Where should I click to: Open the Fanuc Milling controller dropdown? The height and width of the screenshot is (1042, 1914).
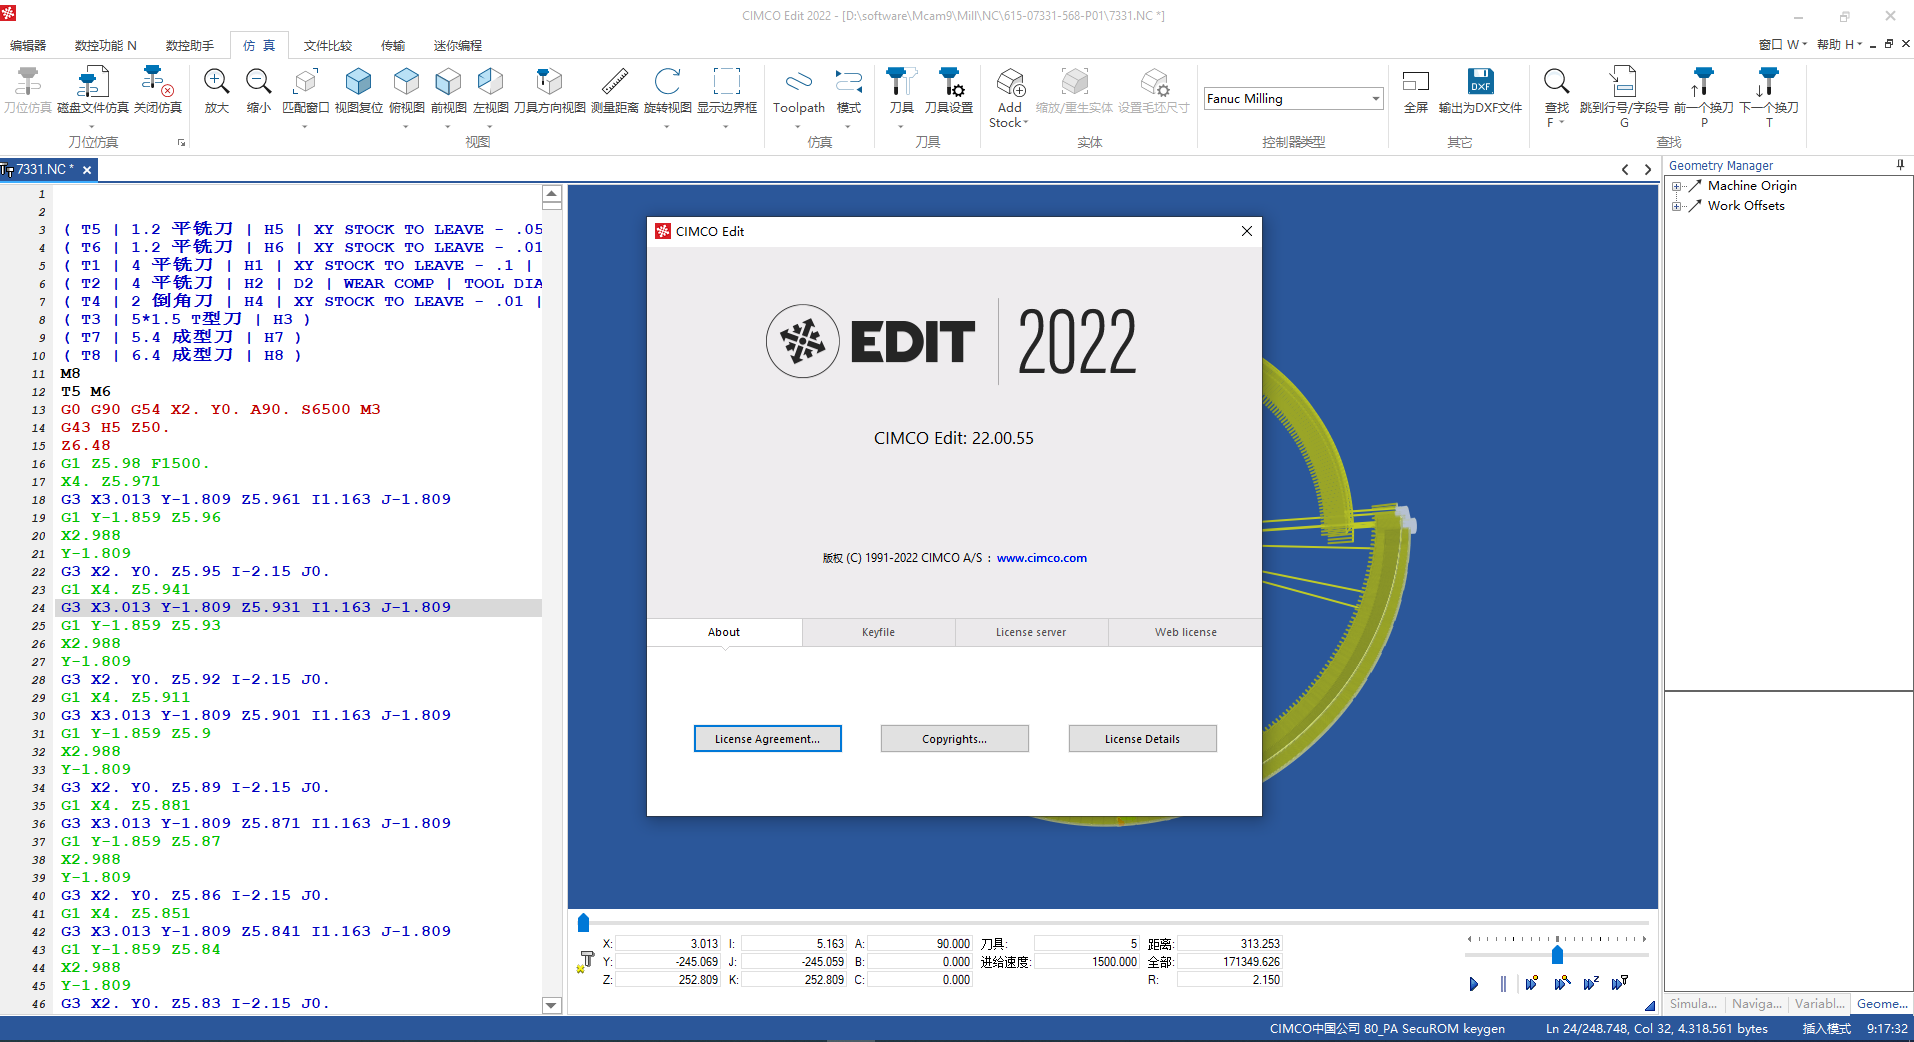pyautogui.click(x=1376, y=98)
